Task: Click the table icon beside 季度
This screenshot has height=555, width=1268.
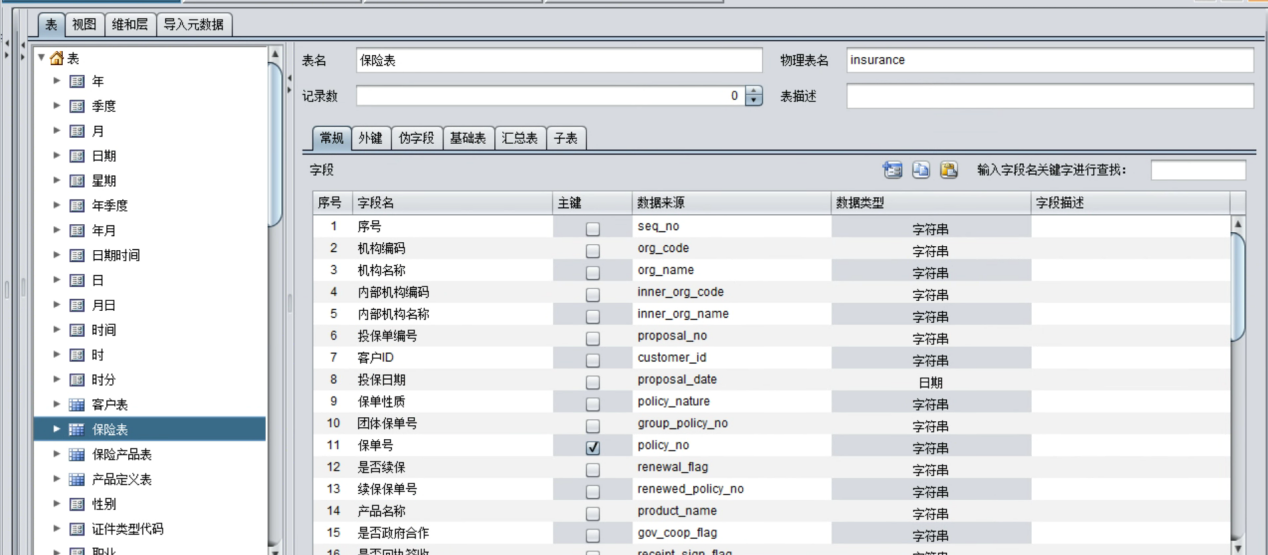Action: point(77,106)
